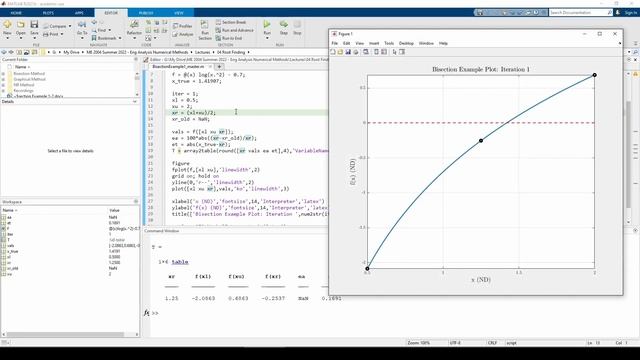This screenshot has width=640, height=360.
Task: Click the Go To icon
Action: point(82,25)
